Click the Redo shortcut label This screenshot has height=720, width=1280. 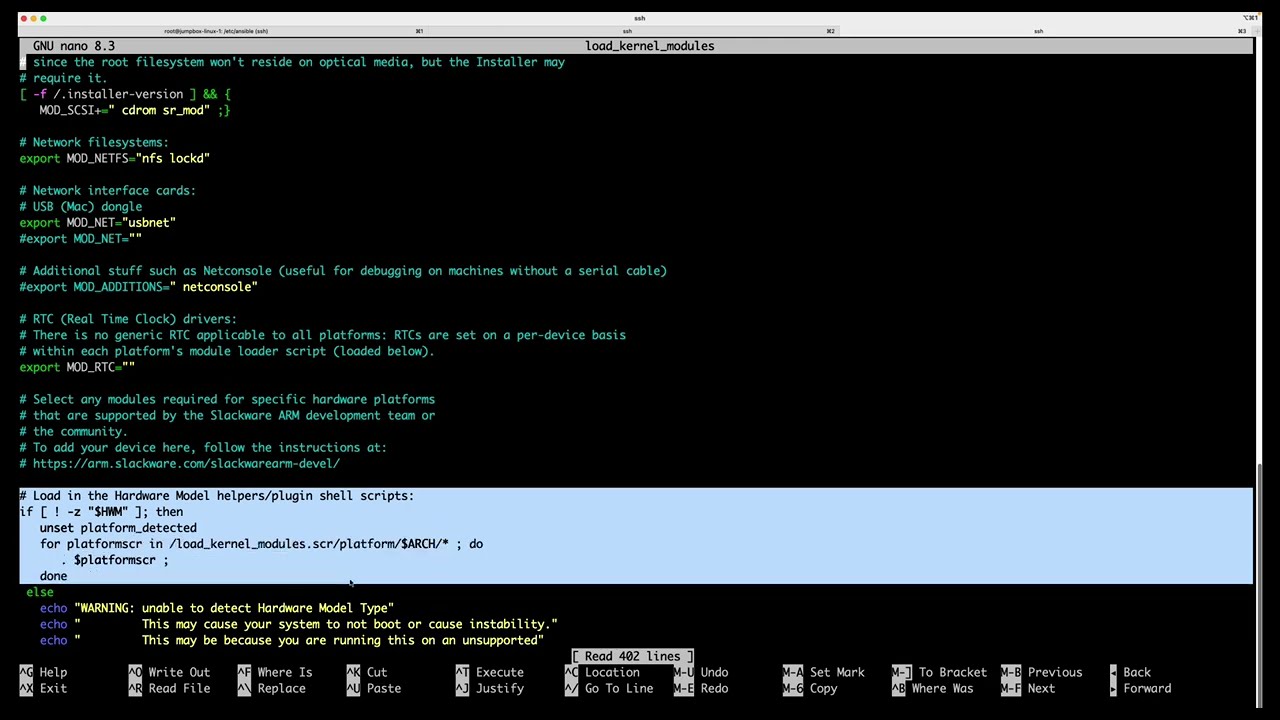pos(714,688)
